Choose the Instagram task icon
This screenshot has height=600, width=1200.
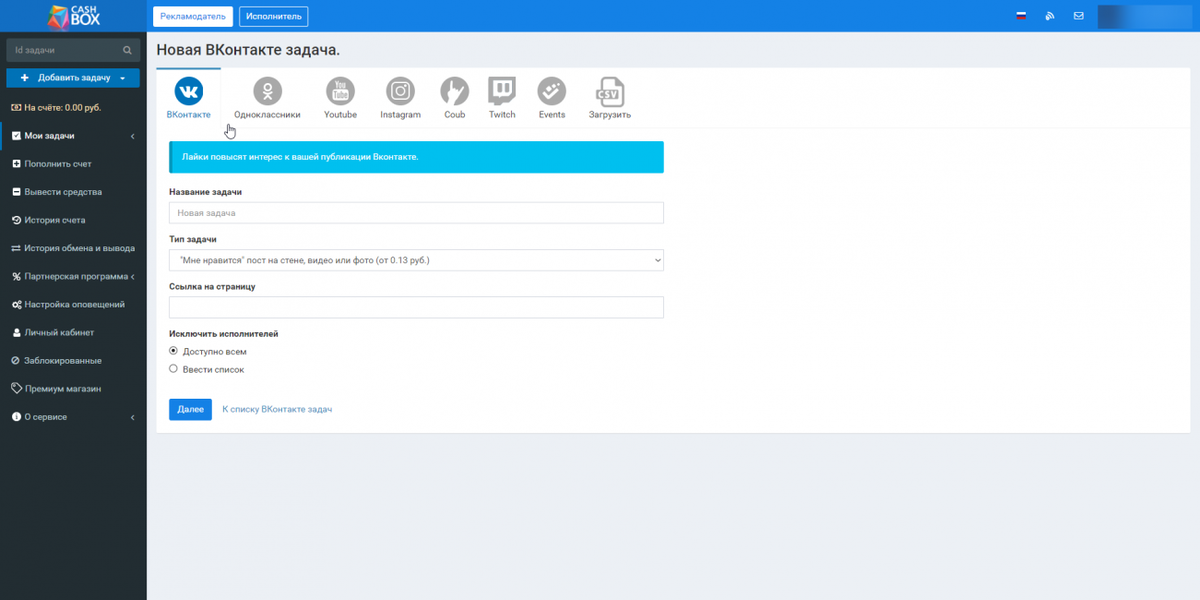tap(400, 92)
